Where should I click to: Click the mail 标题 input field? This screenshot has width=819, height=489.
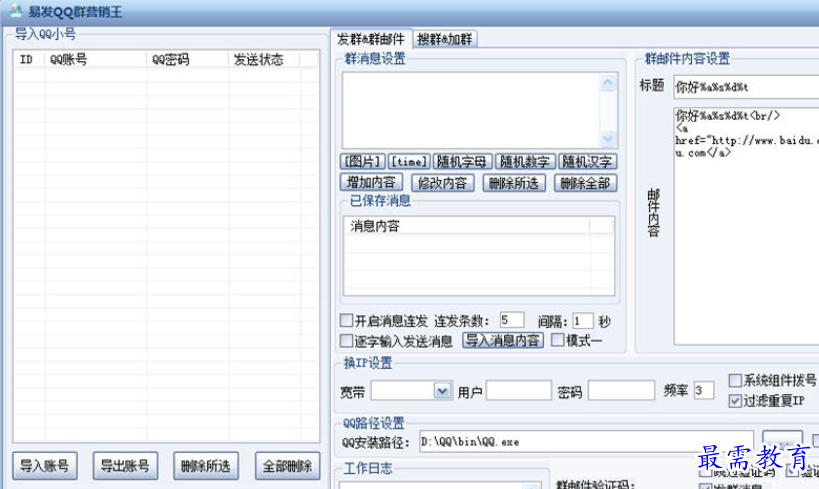[x=746, y=87]
